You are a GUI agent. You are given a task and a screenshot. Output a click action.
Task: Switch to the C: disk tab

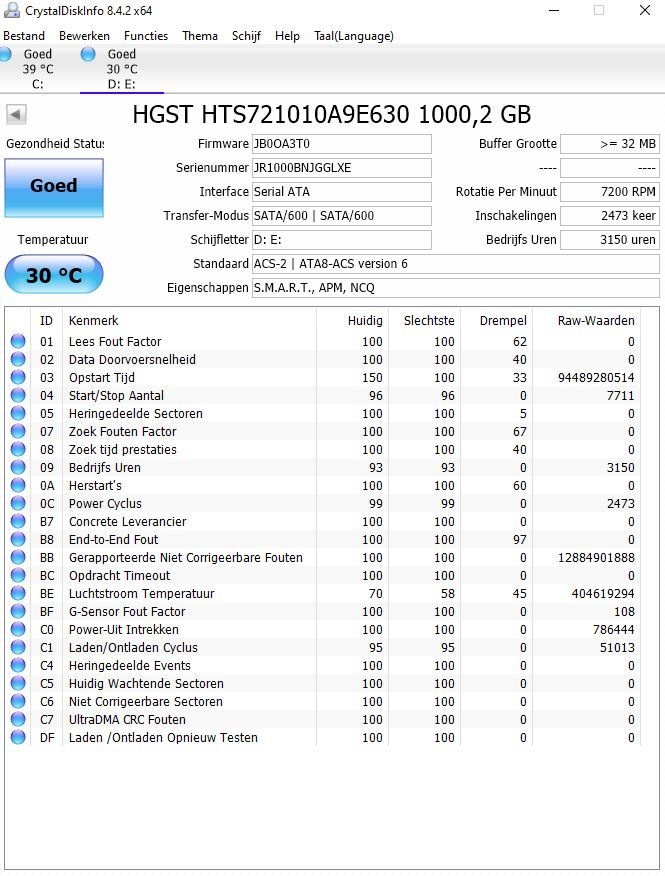(37, 69)
